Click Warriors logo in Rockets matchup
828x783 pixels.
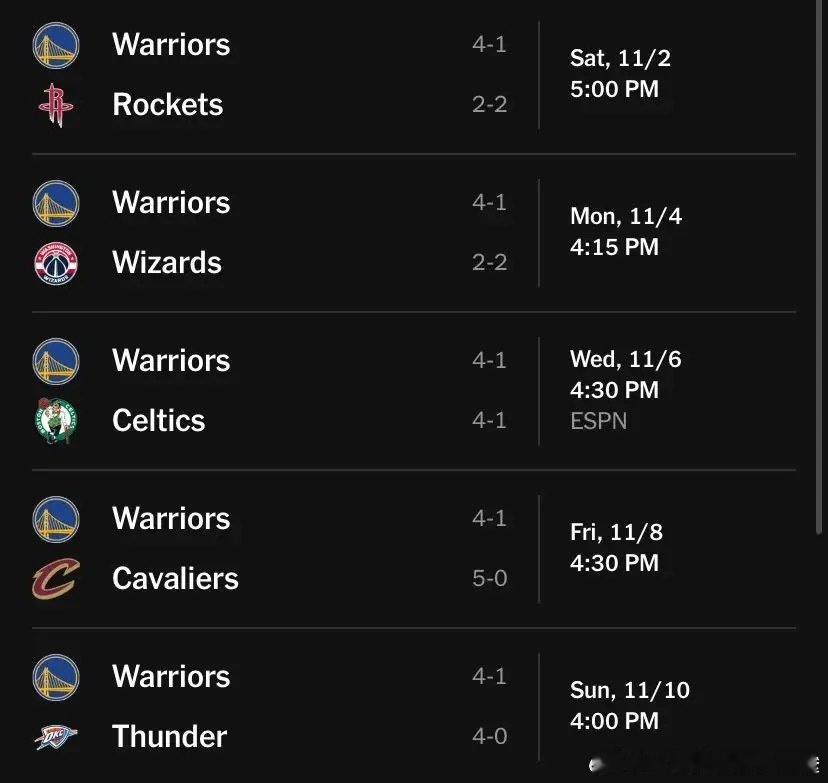(x=56, y=45)
